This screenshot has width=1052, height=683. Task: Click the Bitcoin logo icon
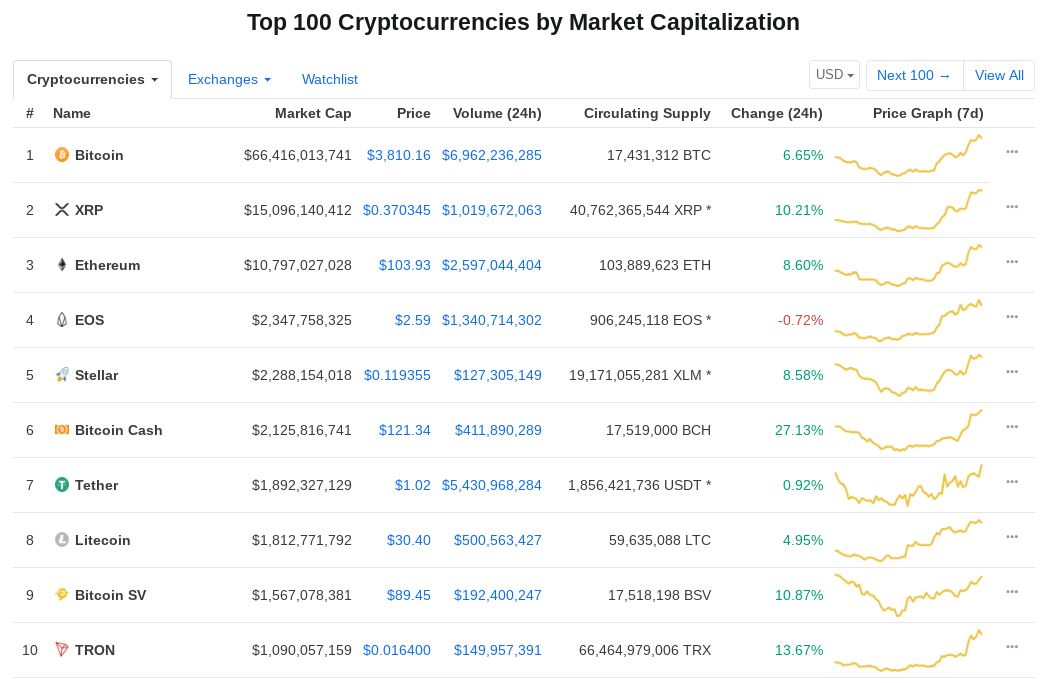point(62,155)
